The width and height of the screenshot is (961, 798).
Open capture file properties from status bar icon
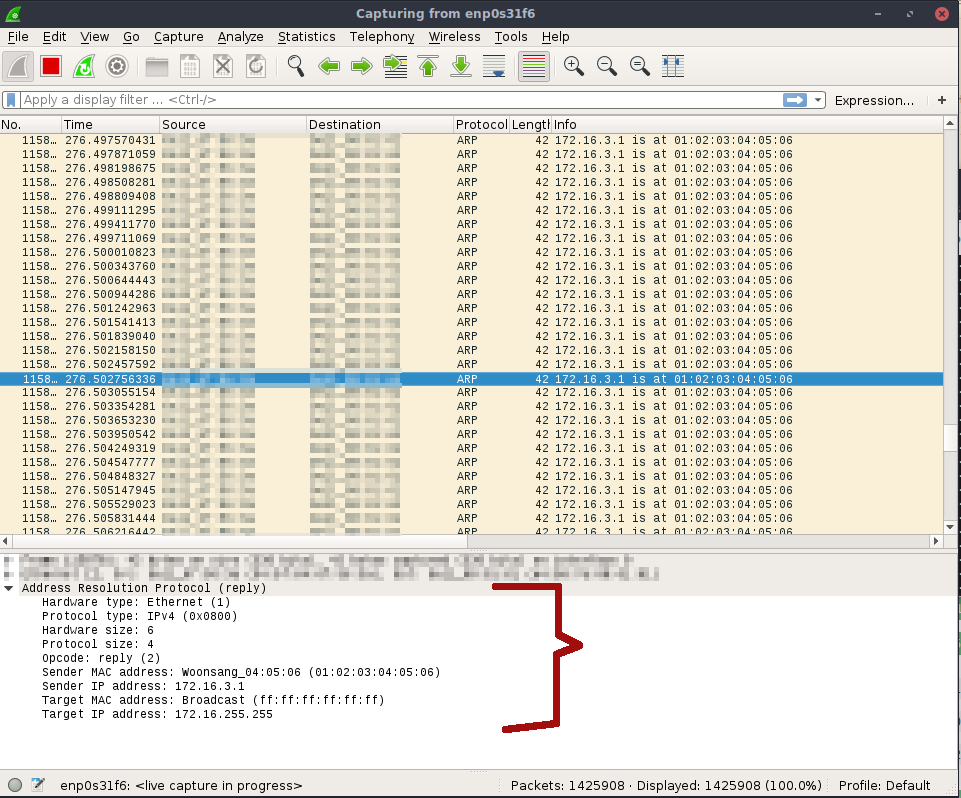[38, 785]
